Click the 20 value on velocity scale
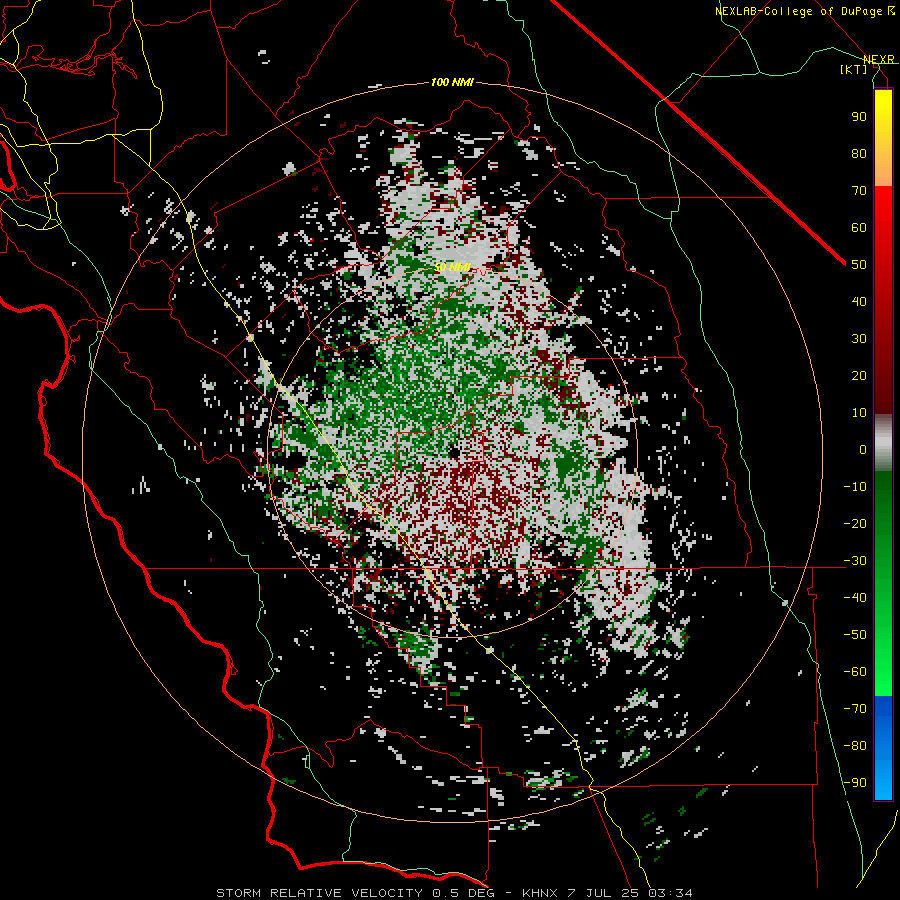Viewport: 900px width, 900px height. [859, 376]
